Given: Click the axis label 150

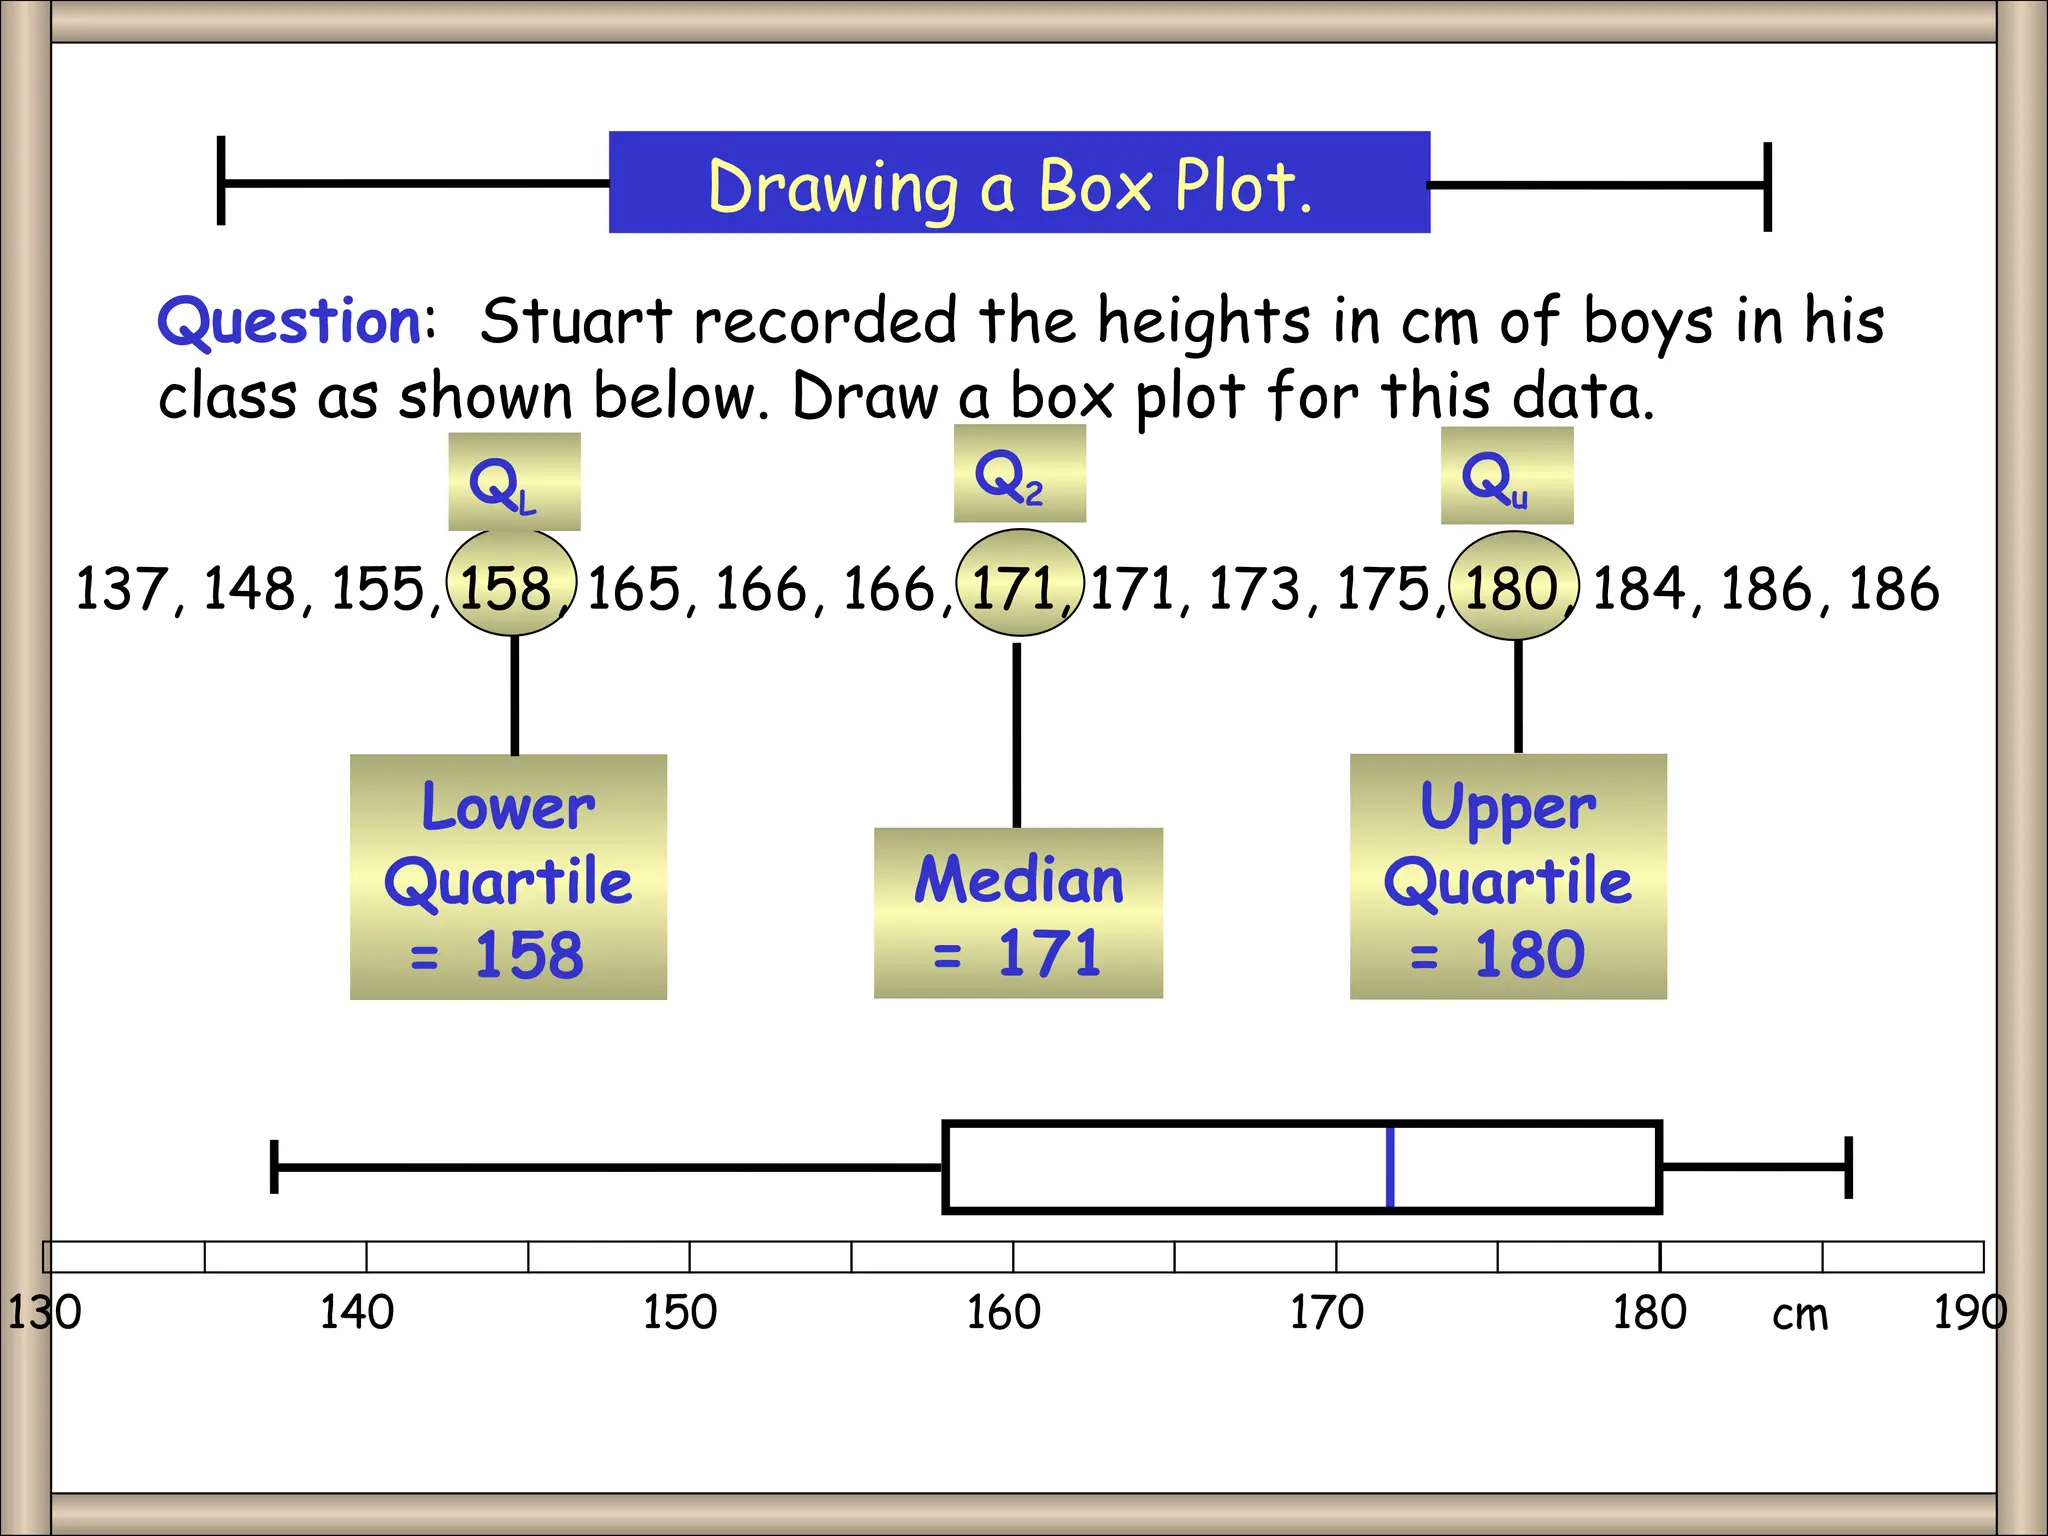Looking at the screenshot, I should click(x=680, y=1312).
